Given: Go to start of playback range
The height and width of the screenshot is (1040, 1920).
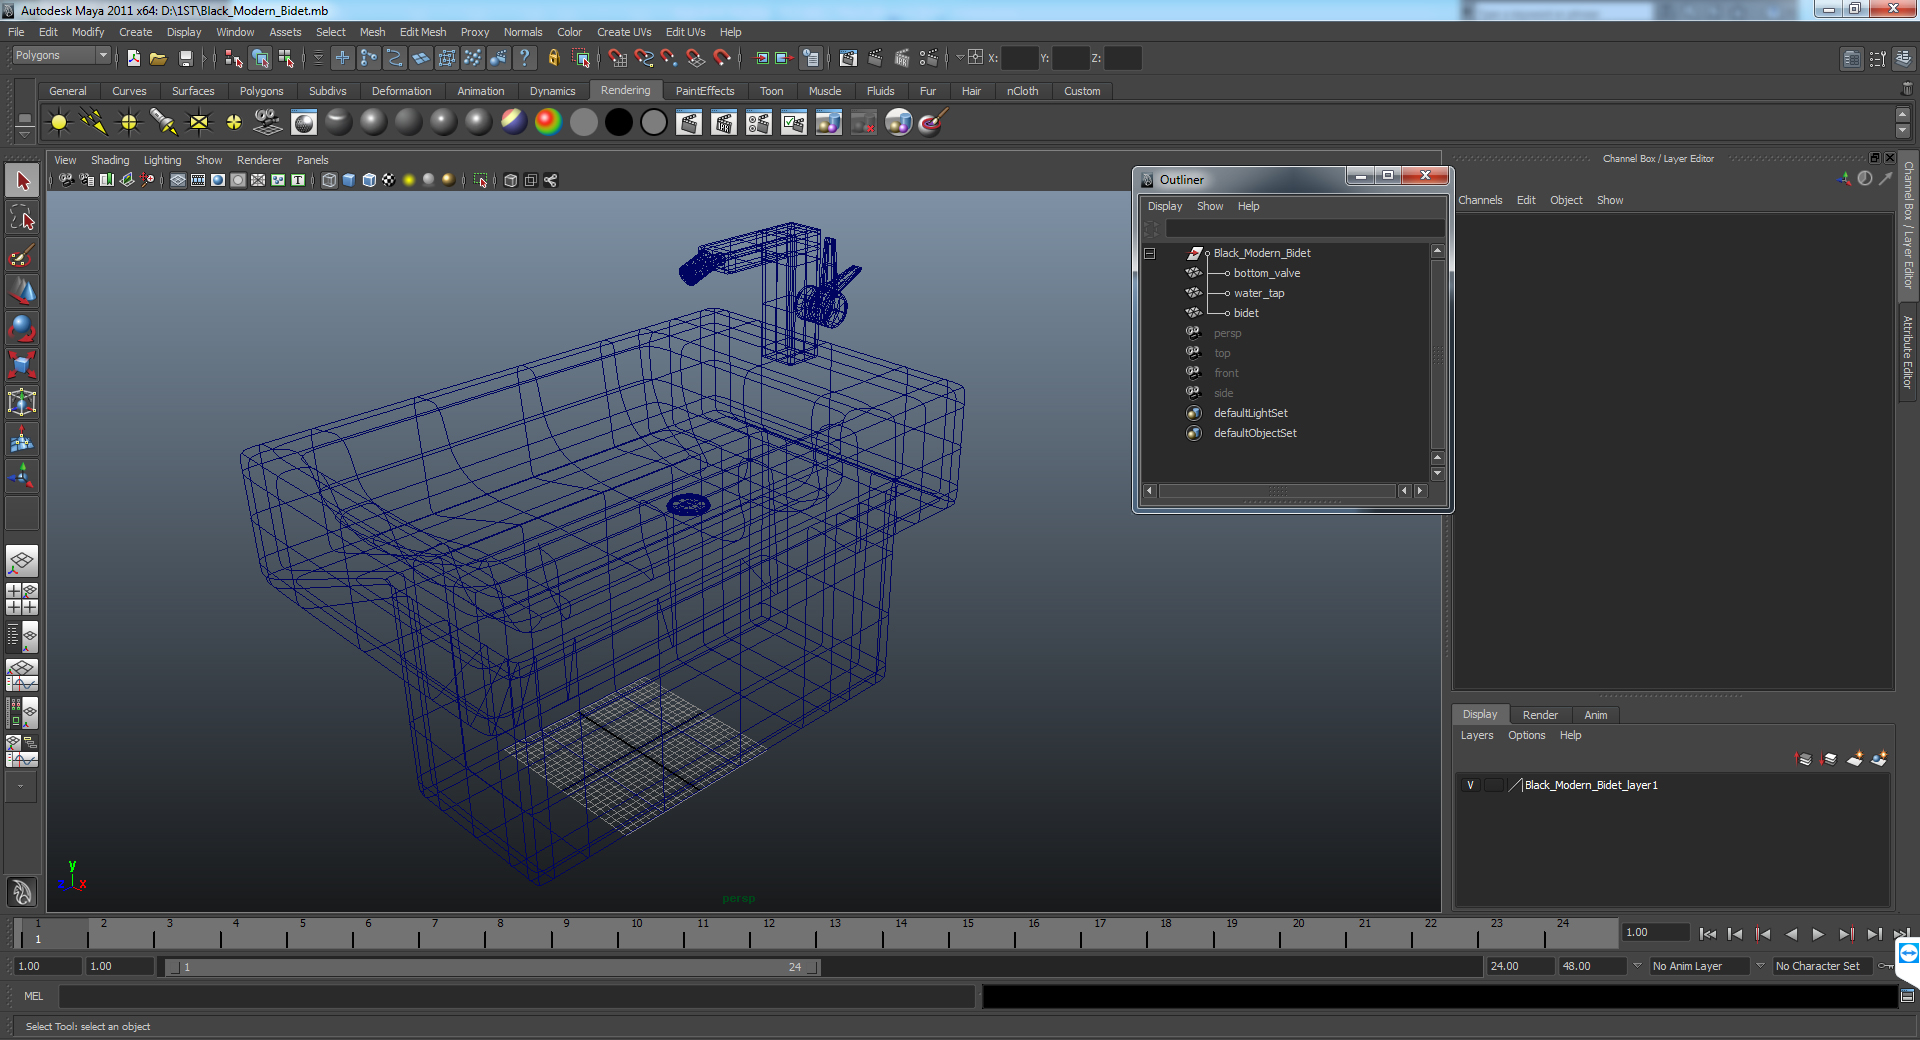Looking at the screenshot, I should tap(1707, 934).
